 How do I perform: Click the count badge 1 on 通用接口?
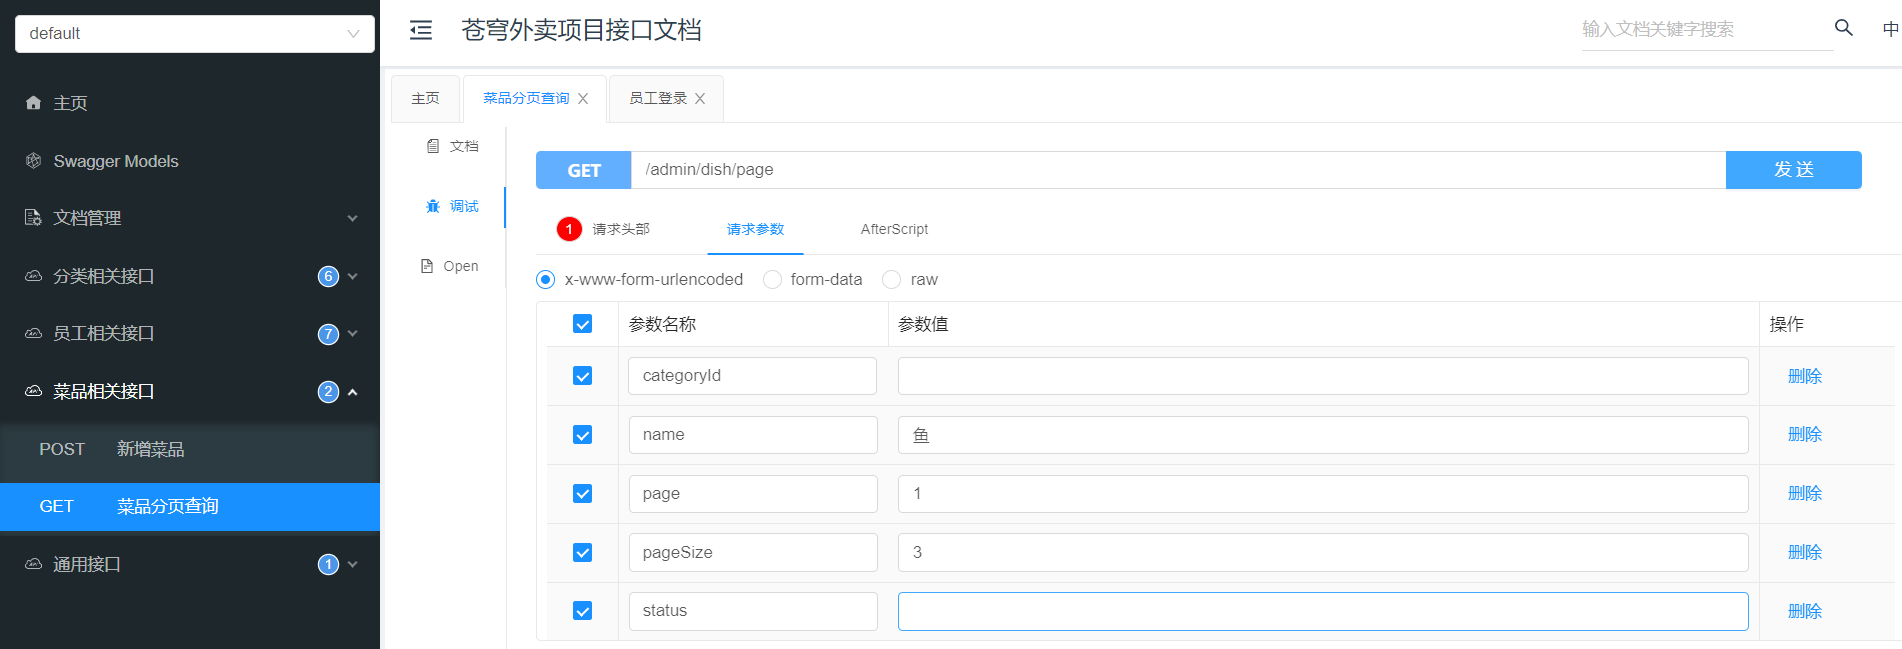pos(328,565)
